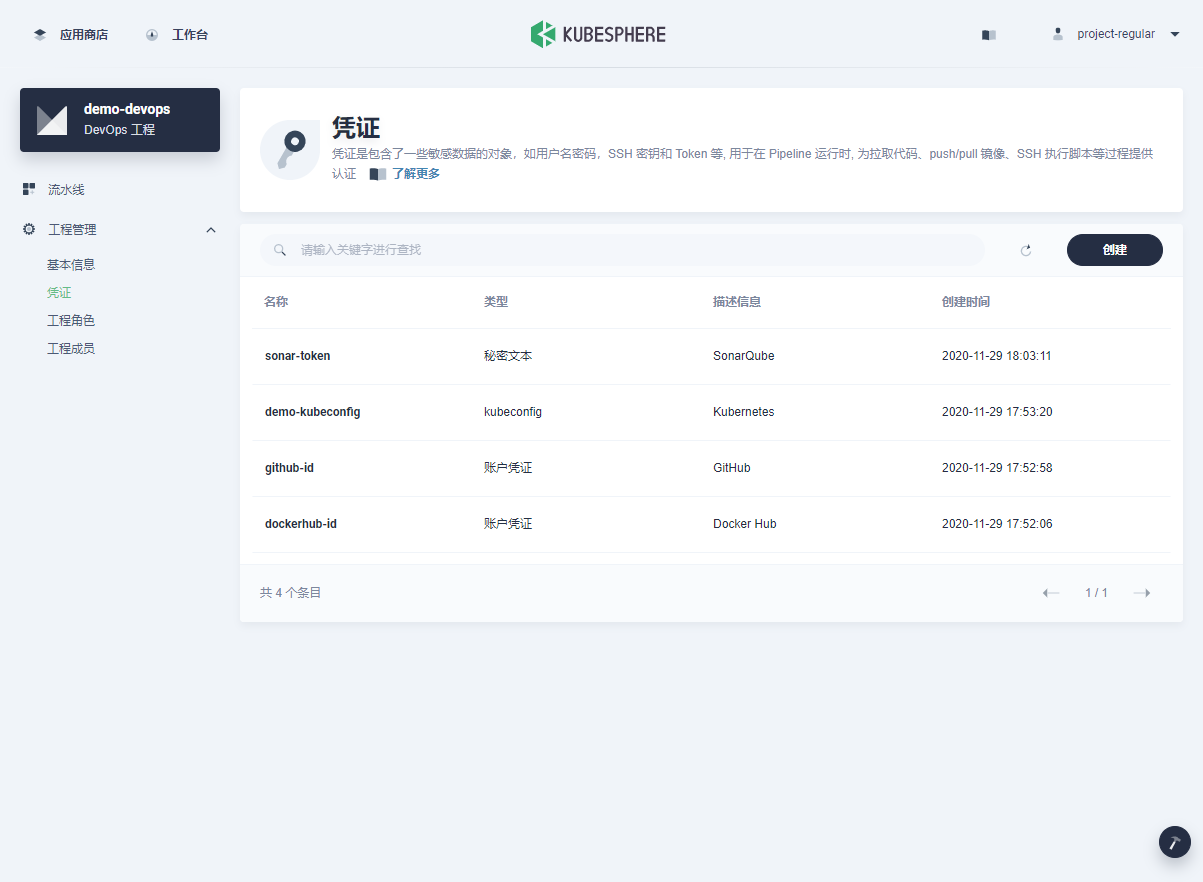This screenshot has height=882, width=1203.
Task: Click the user avatar icon near project-regular
Action: 1057,33
